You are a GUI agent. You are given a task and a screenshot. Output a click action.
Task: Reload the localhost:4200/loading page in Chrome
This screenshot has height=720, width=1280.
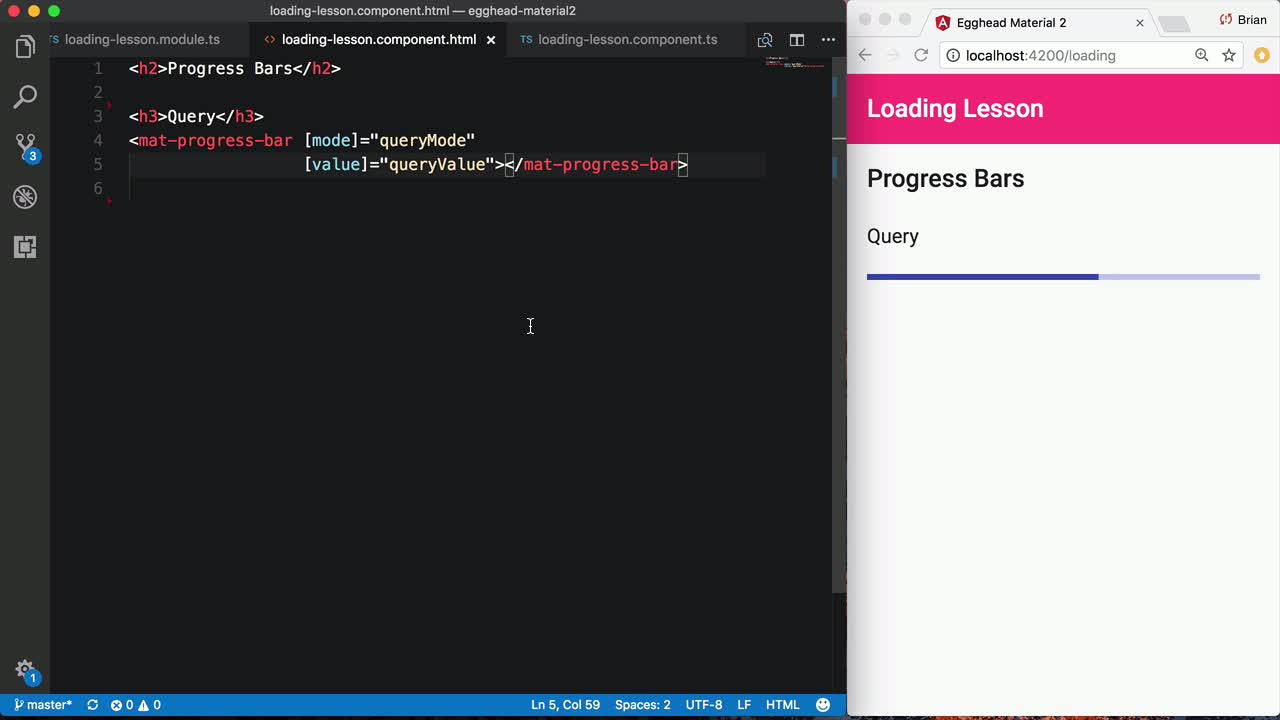tap(921, 55)
